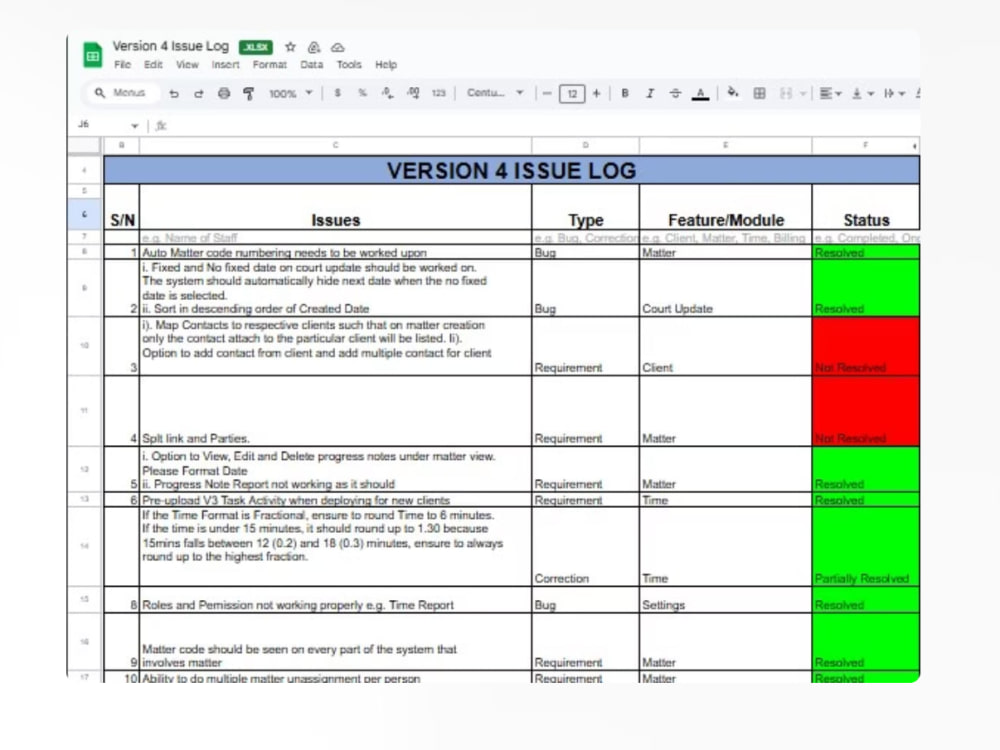Select the red Not Resolved cell for Client

point(866,346)
